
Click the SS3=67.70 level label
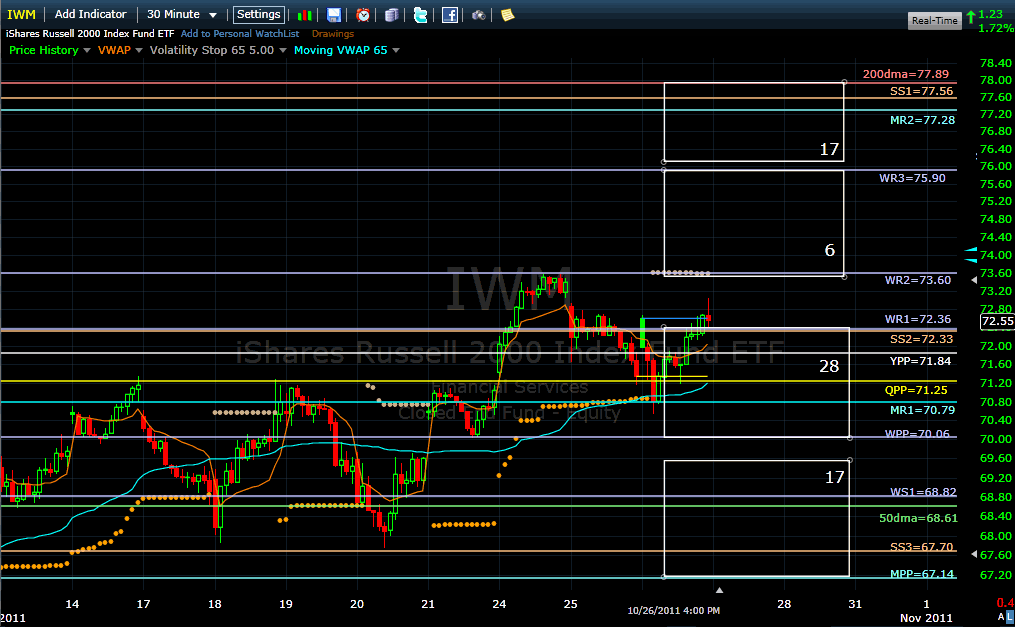pos(922,547)
